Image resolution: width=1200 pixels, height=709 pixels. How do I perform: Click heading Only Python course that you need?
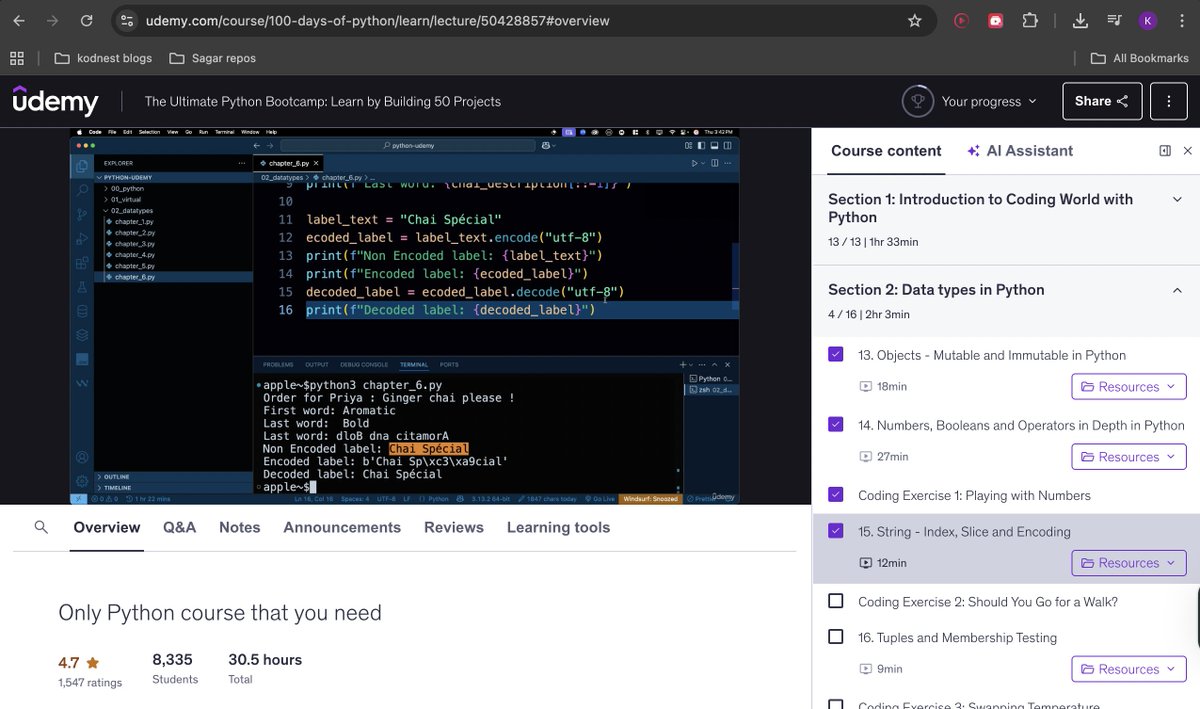click(220, 612)
